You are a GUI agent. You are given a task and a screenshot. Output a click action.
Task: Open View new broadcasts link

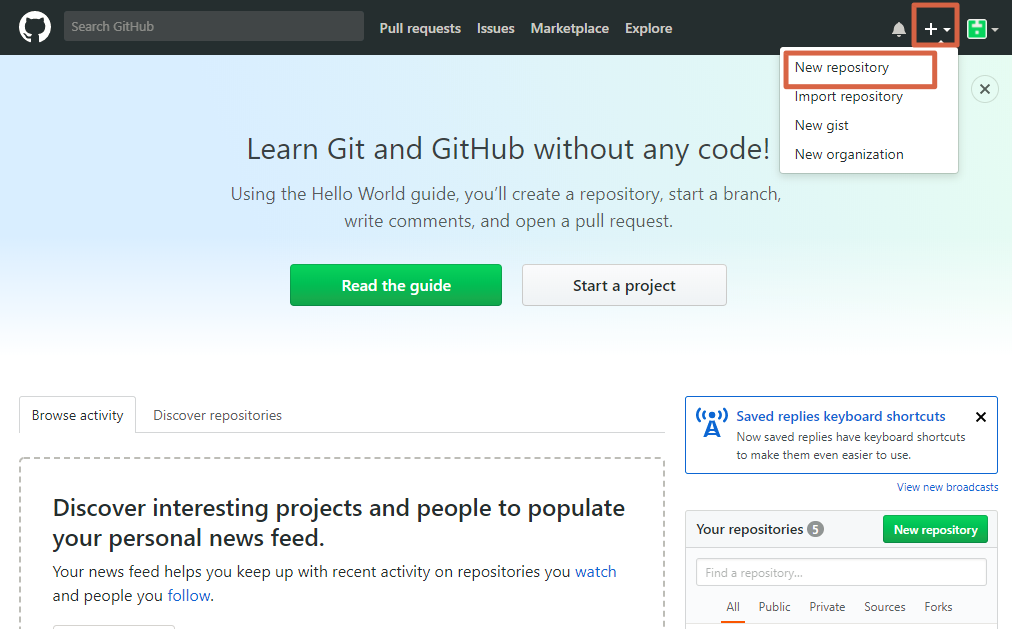(x=947, y=487)
